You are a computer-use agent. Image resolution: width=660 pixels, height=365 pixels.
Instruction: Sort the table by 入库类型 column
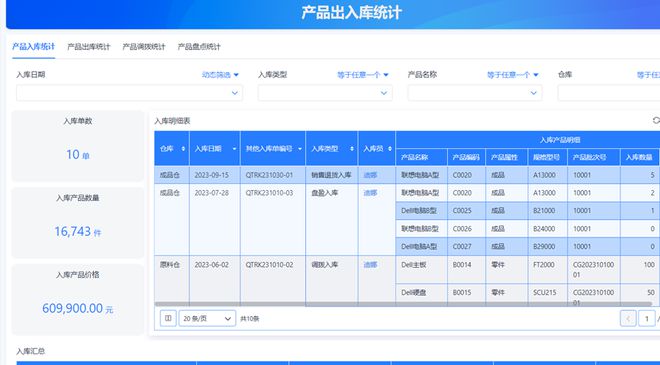pyautogui.click(x=352, y=149)
